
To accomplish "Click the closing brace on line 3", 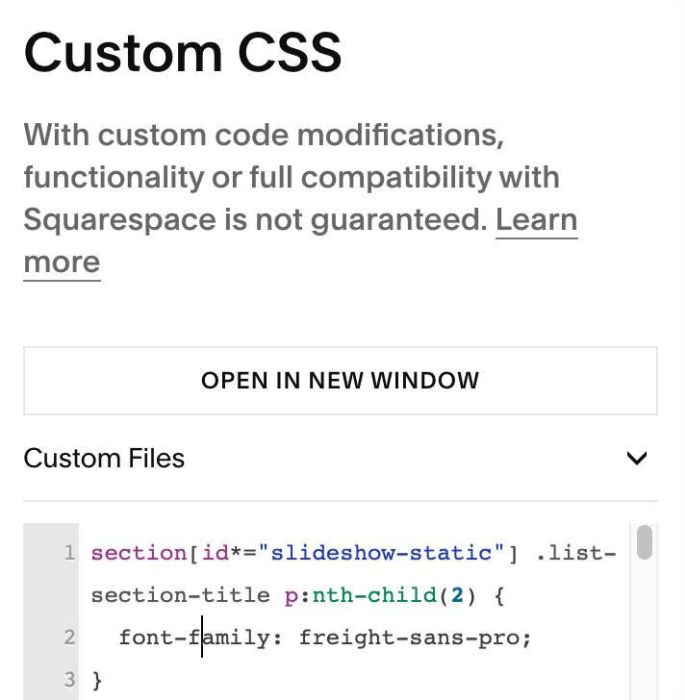I will coord(97,680).
